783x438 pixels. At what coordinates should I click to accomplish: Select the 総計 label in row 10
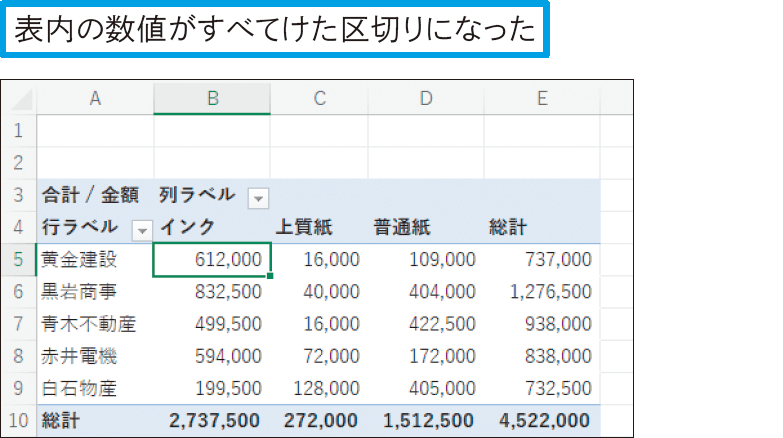95,421
